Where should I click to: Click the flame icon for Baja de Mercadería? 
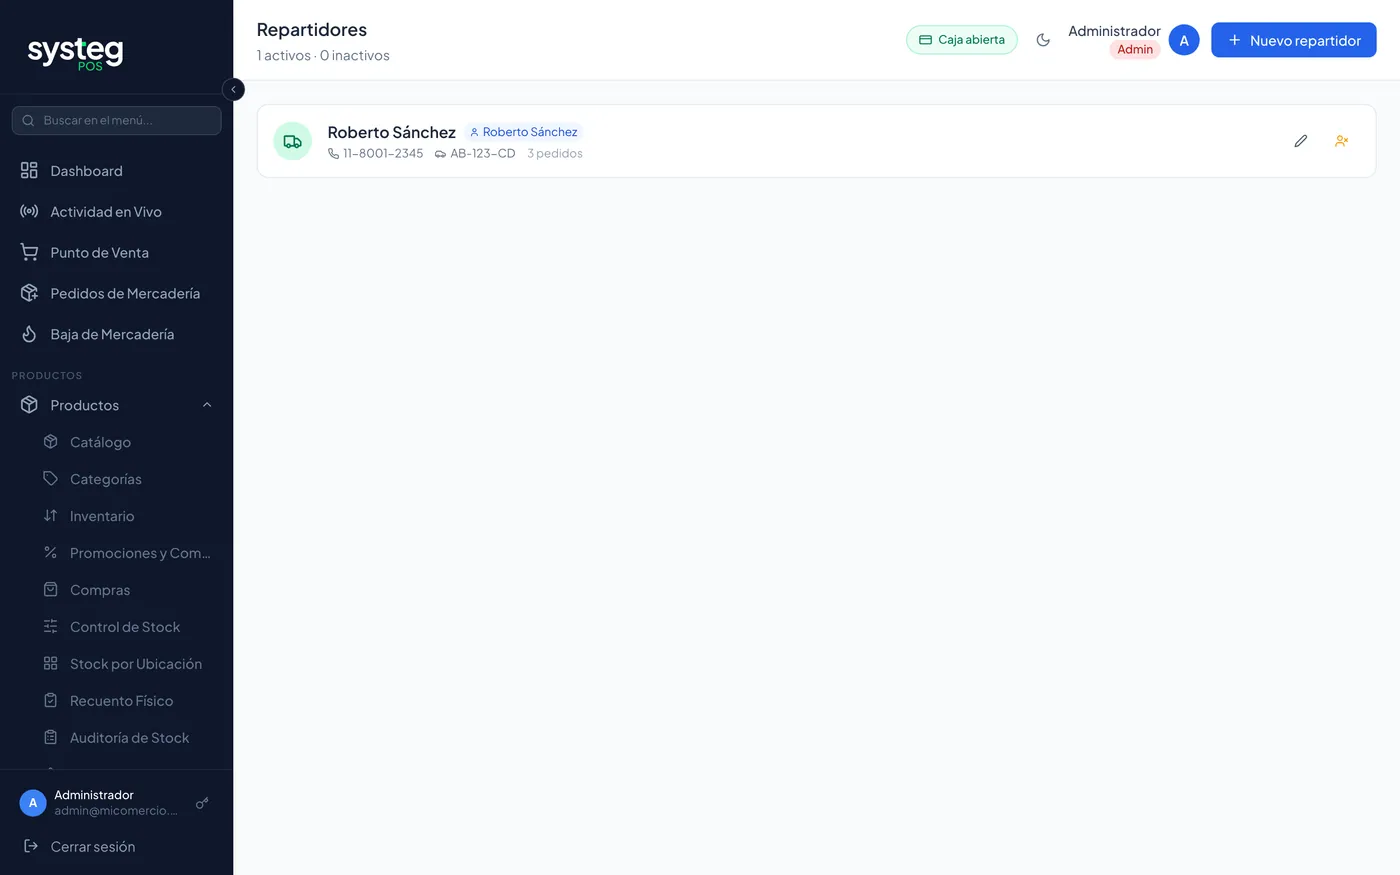(x=29, y=335)
